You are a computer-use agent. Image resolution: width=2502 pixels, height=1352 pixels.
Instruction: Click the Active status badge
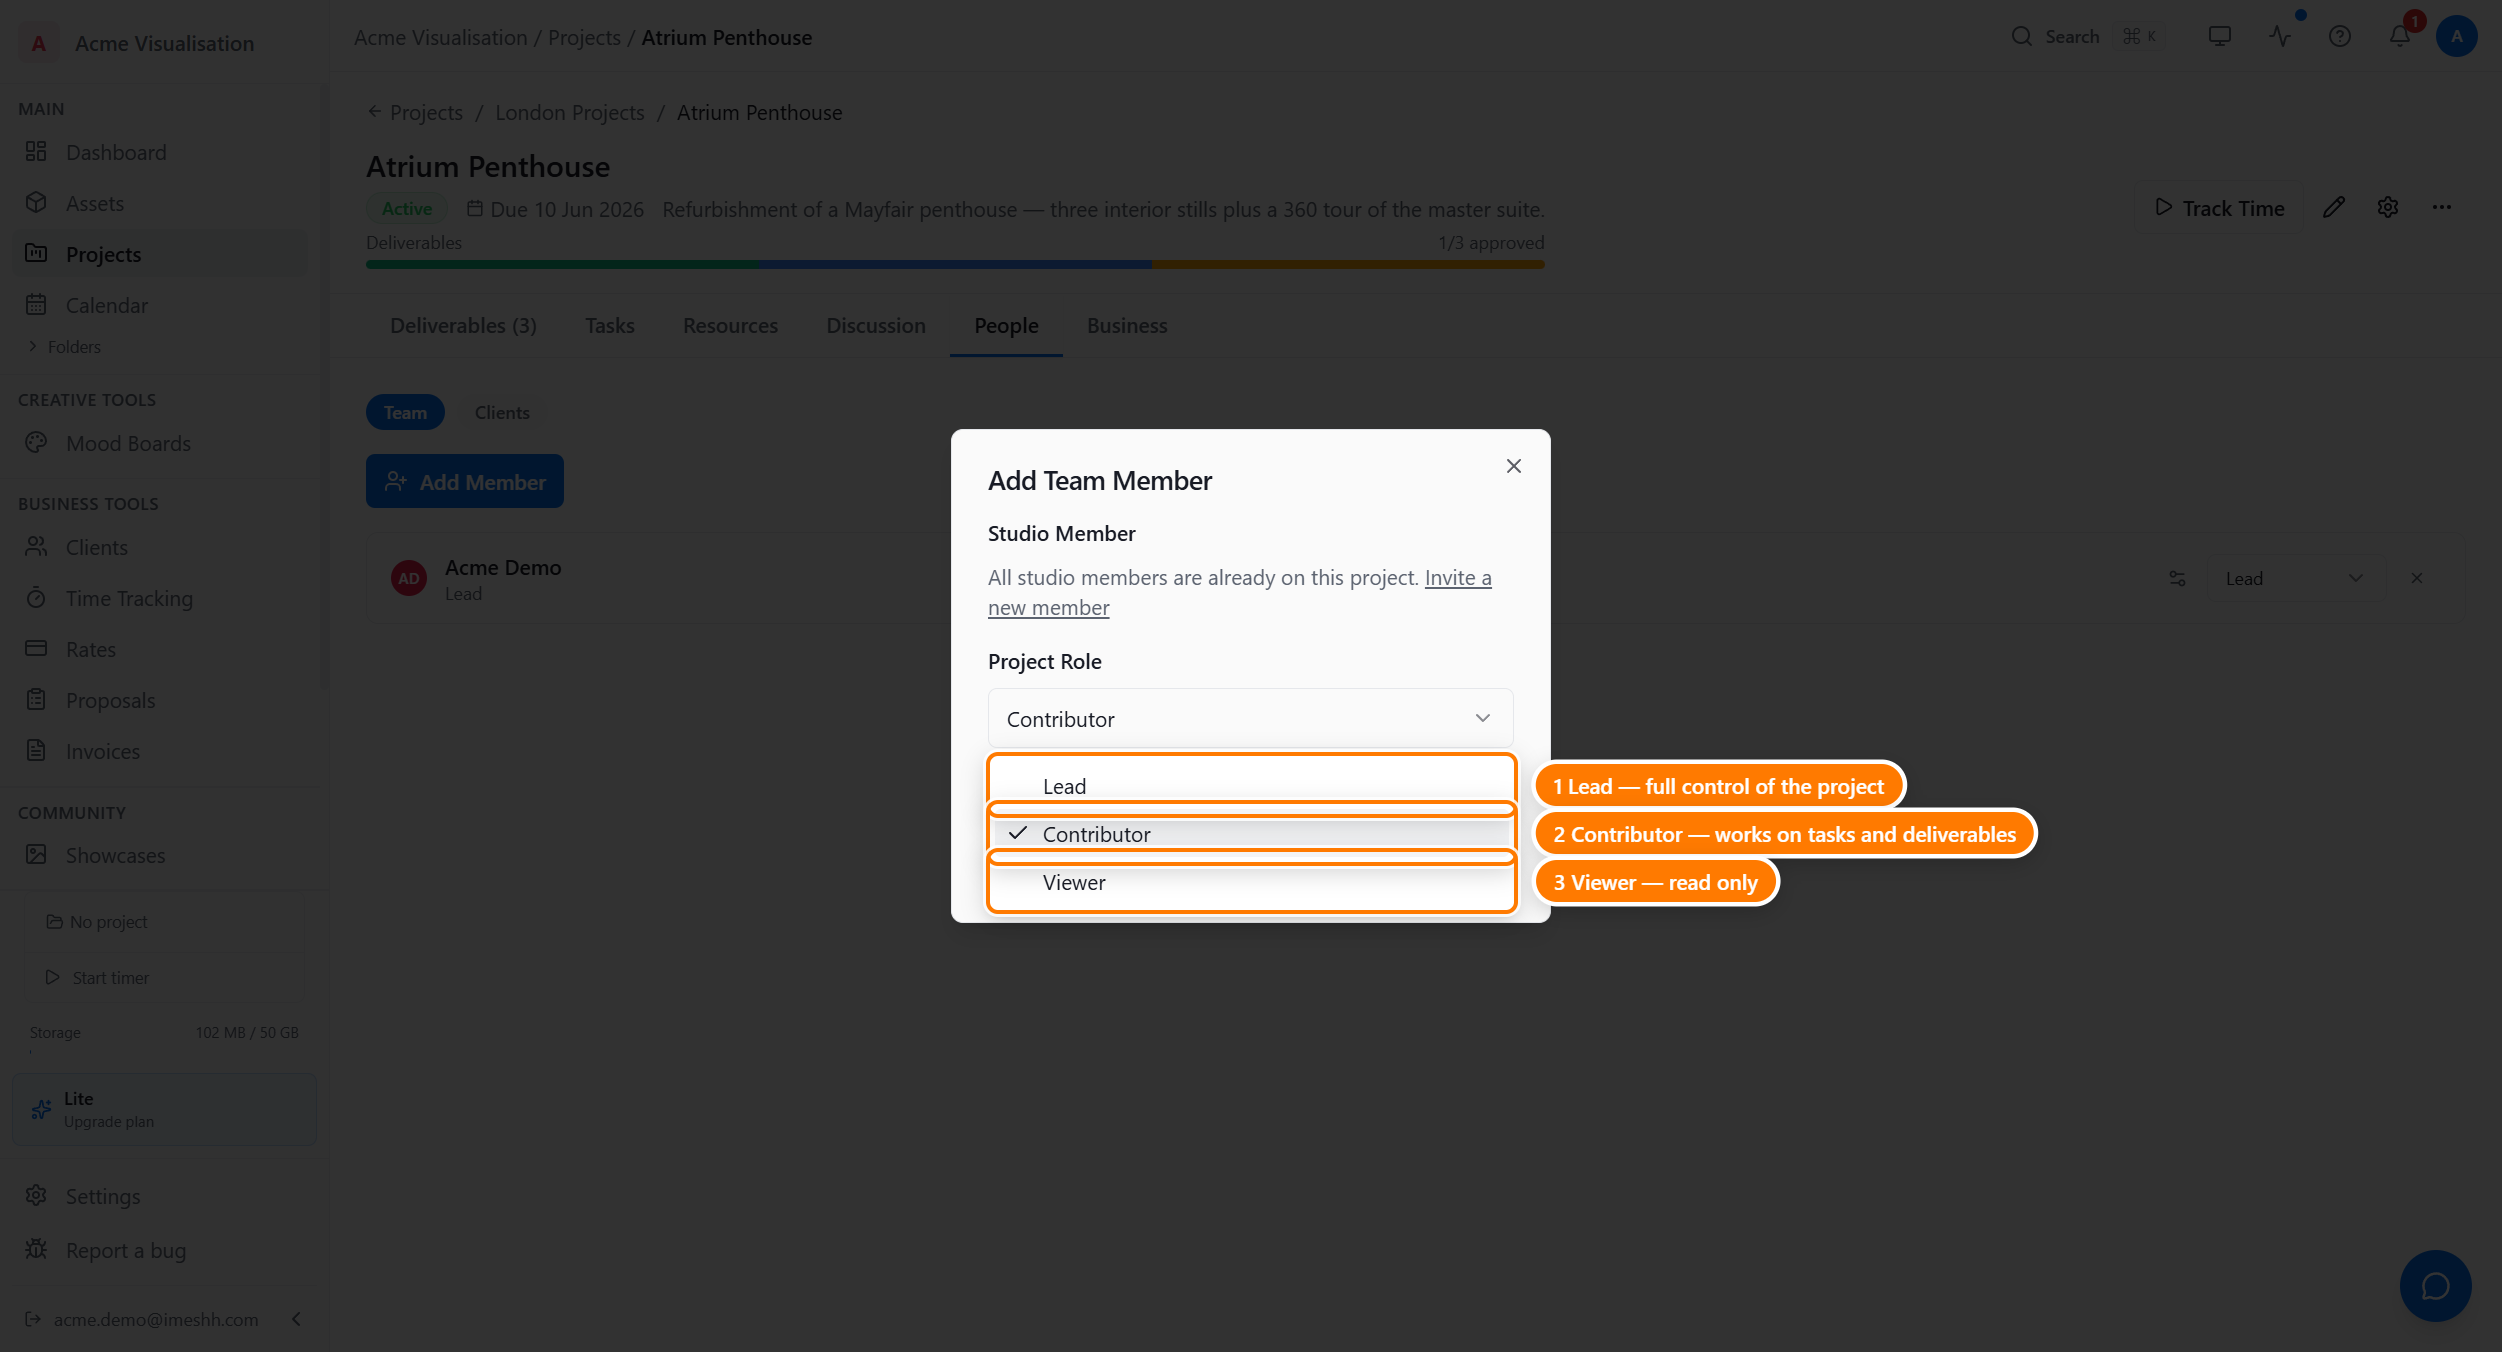click(x=407, y=208)
